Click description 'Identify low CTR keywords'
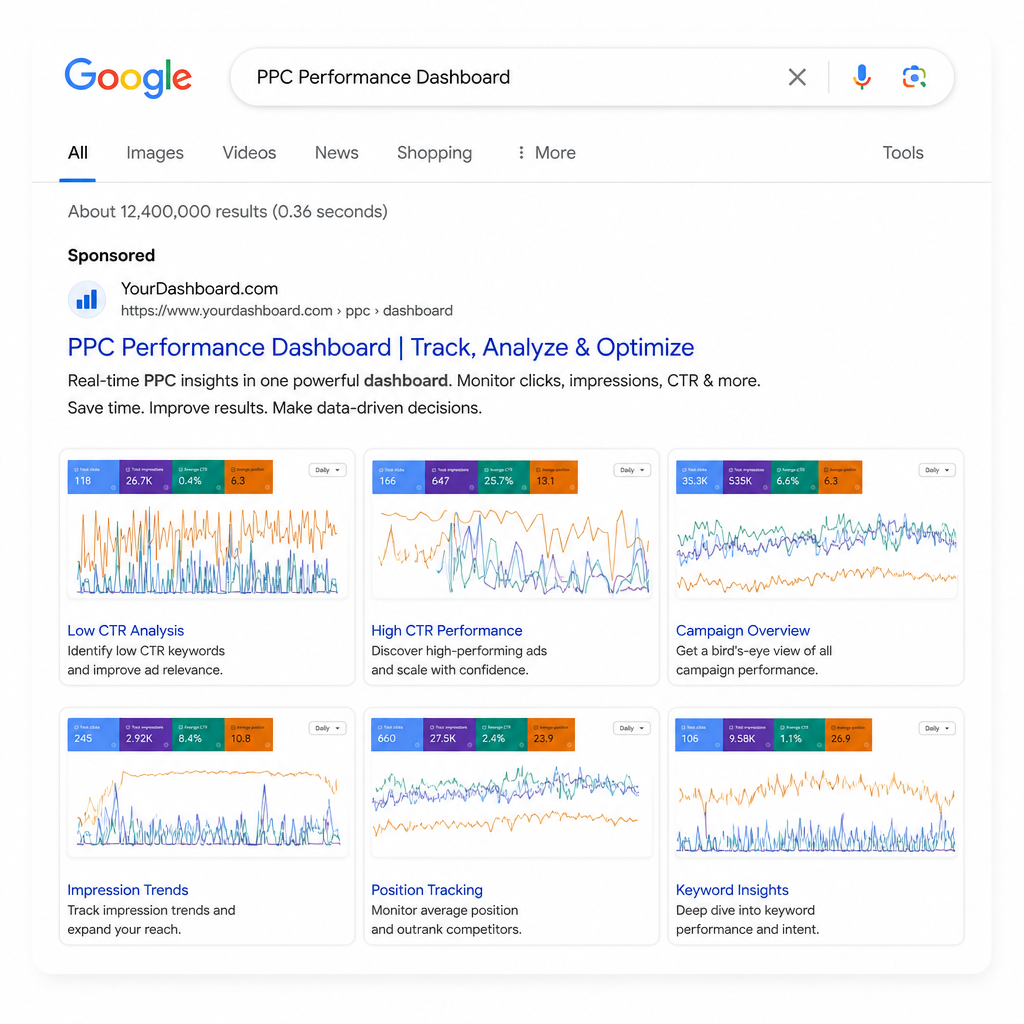The image size is (1024, 1024). point(146,651)
